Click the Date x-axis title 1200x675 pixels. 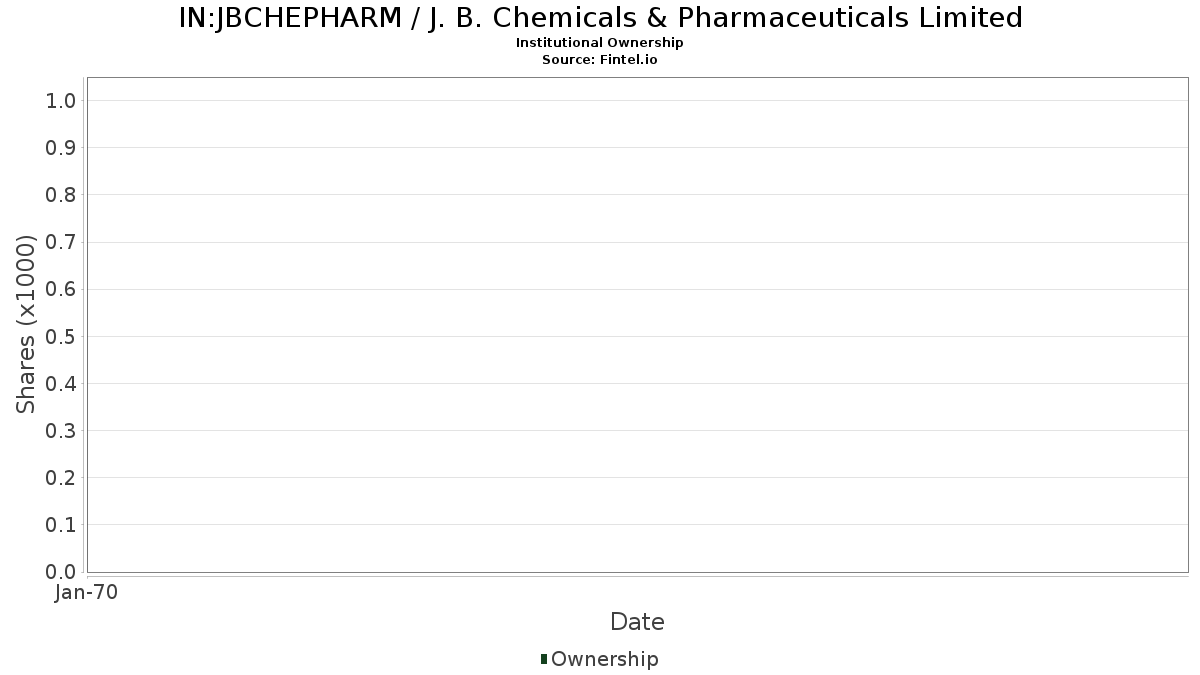(x=637, y=622)
